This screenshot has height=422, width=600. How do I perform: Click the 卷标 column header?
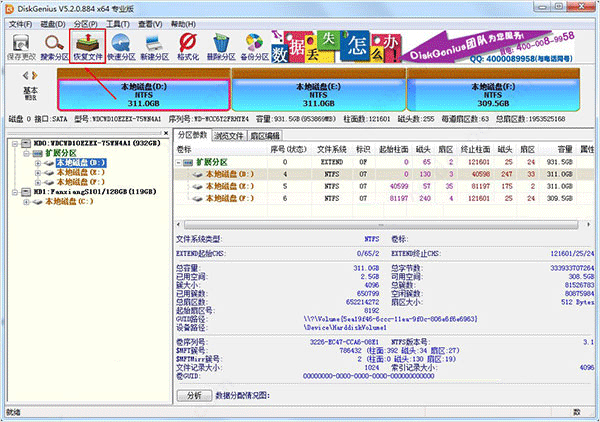(184, 150)
